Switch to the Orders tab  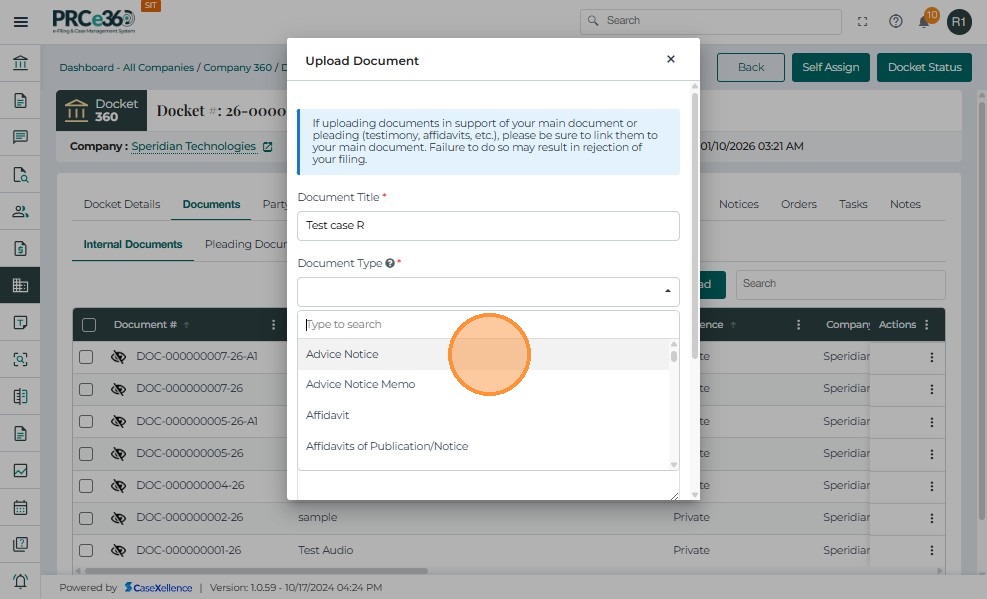[x=798, y=204]
